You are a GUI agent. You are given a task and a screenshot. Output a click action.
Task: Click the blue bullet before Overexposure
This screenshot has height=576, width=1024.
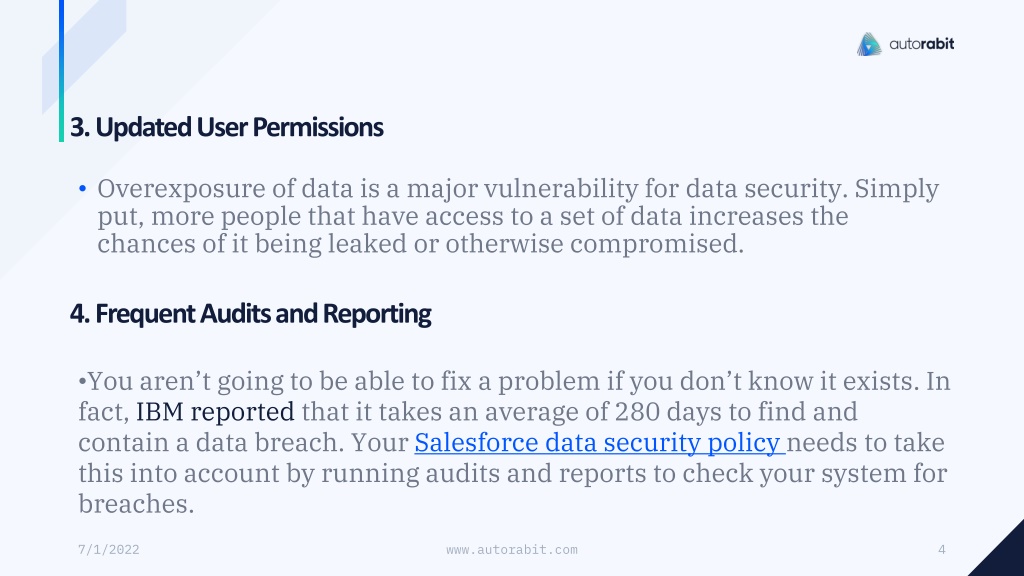pyautogui.click(x=82, y=189)
